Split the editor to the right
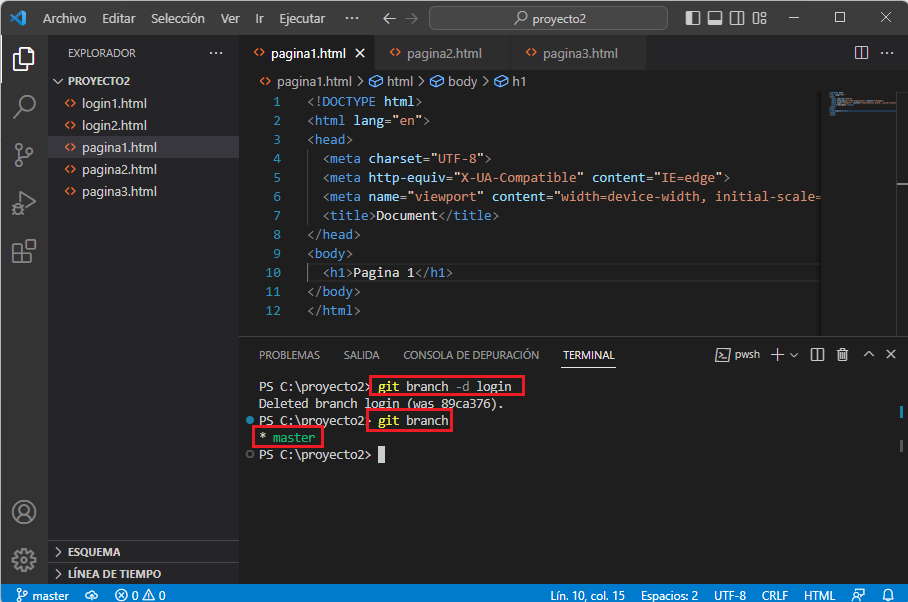The image size is (908, 602). point(861,53)
